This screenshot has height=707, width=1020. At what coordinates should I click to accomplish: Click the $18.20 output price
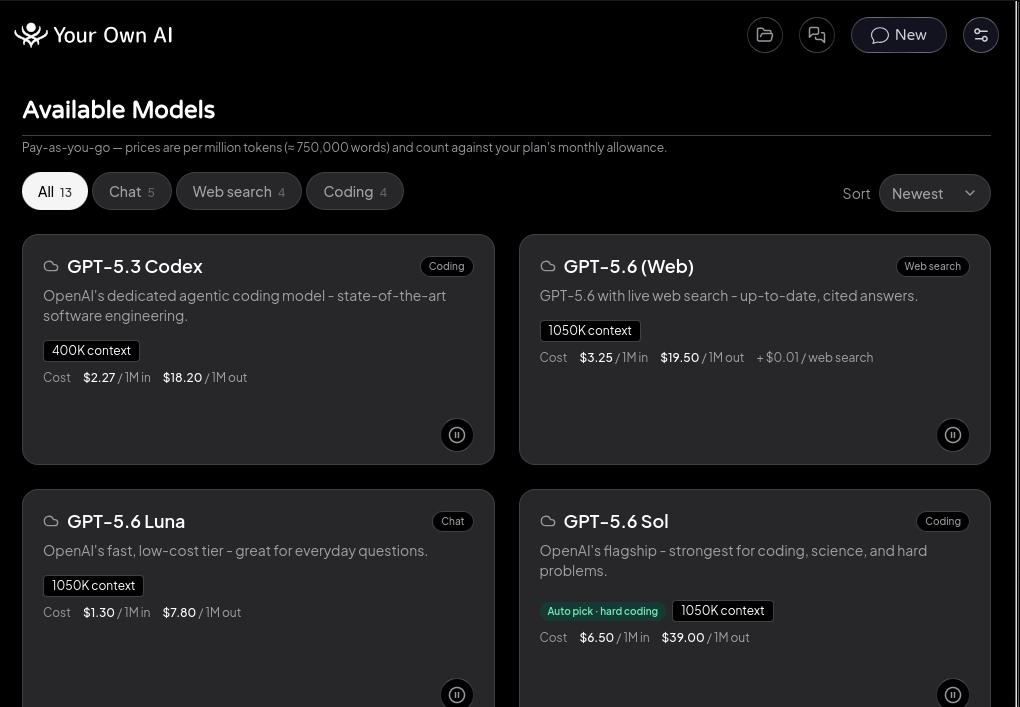182,378
